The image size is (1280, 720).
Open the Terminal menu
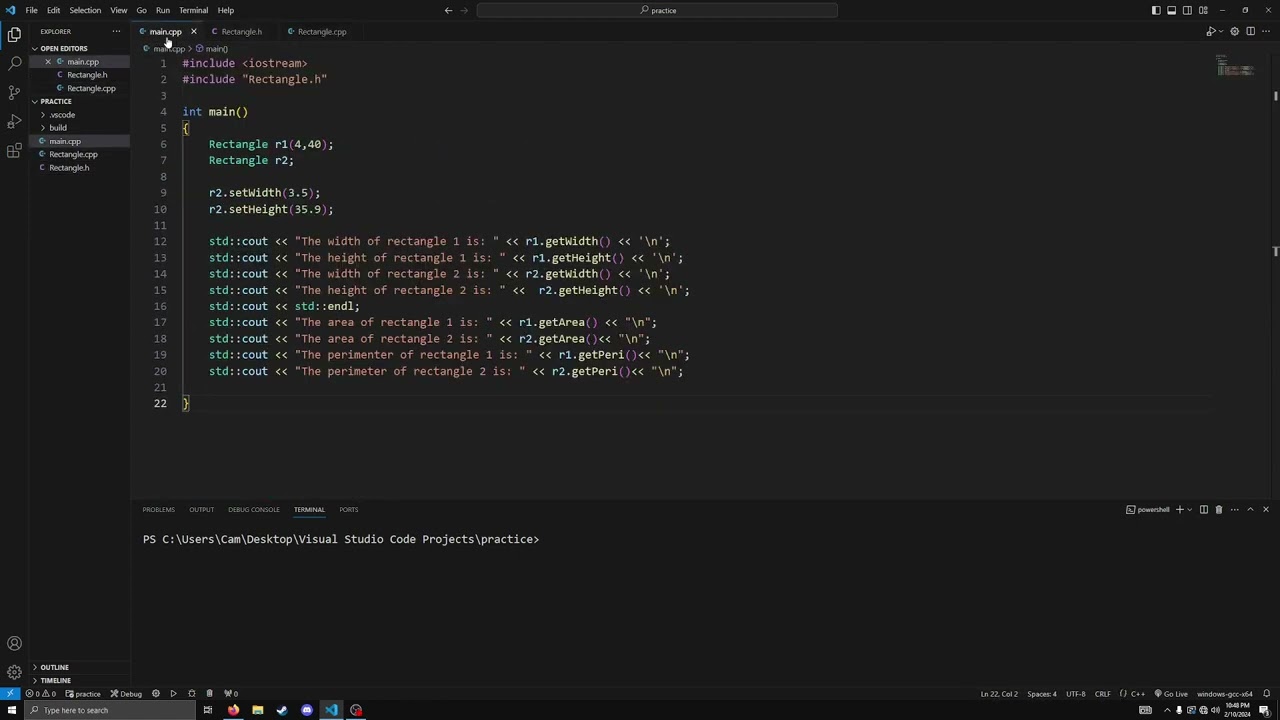coord(193,10)
